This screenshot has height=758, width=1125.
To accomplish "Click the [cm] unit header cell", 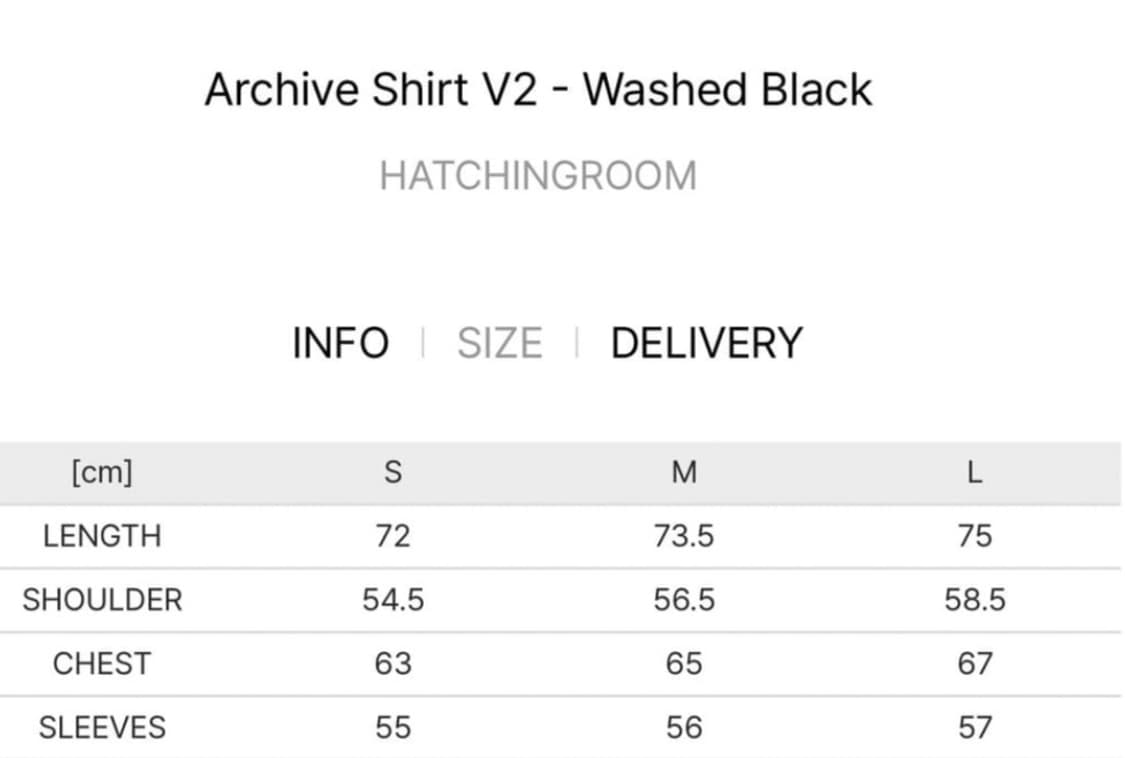I will tap(102, 472).
